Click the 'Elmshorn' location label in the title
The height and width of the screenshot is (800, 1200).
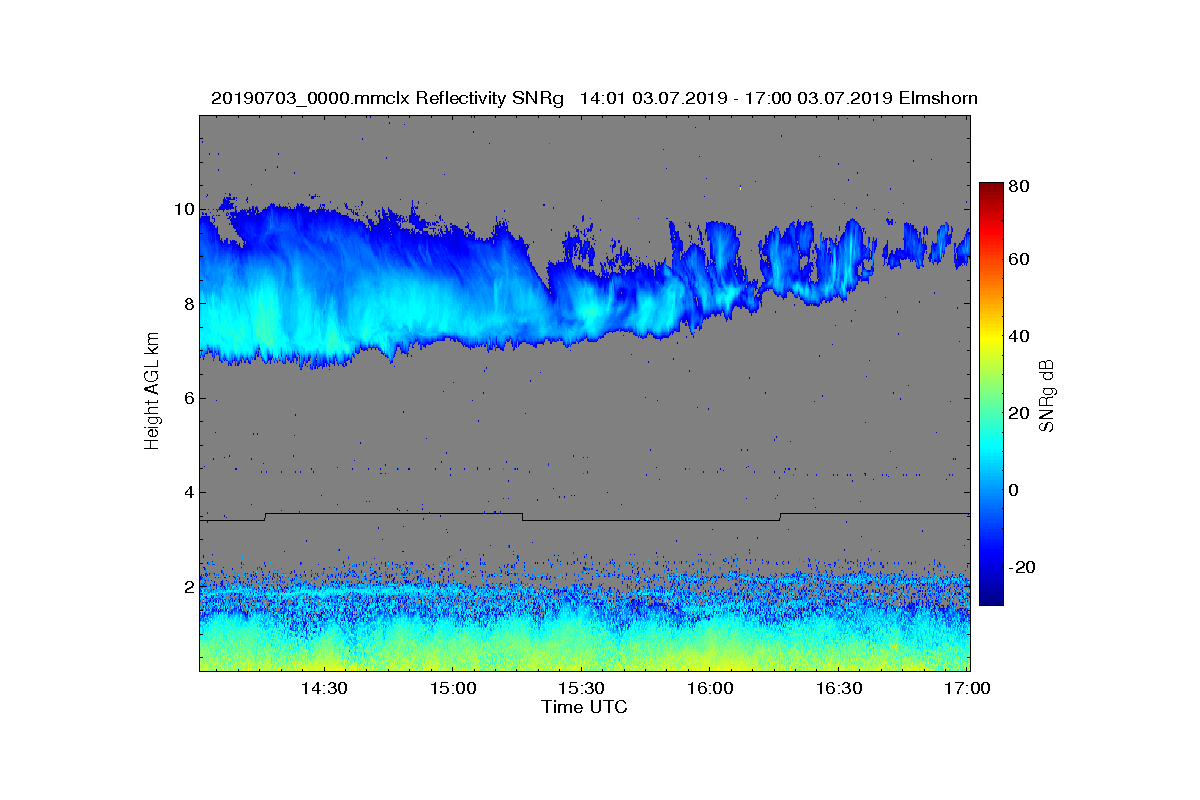(x=938, y=98)
